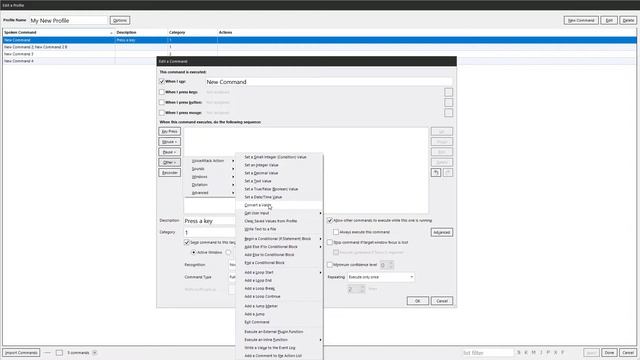Image resolution: width=640 pixels, height=360 pixels.
Task: Choose 'Add a Loop Continue' menu item
Action: pyautogui.click(x=279, y=297)
